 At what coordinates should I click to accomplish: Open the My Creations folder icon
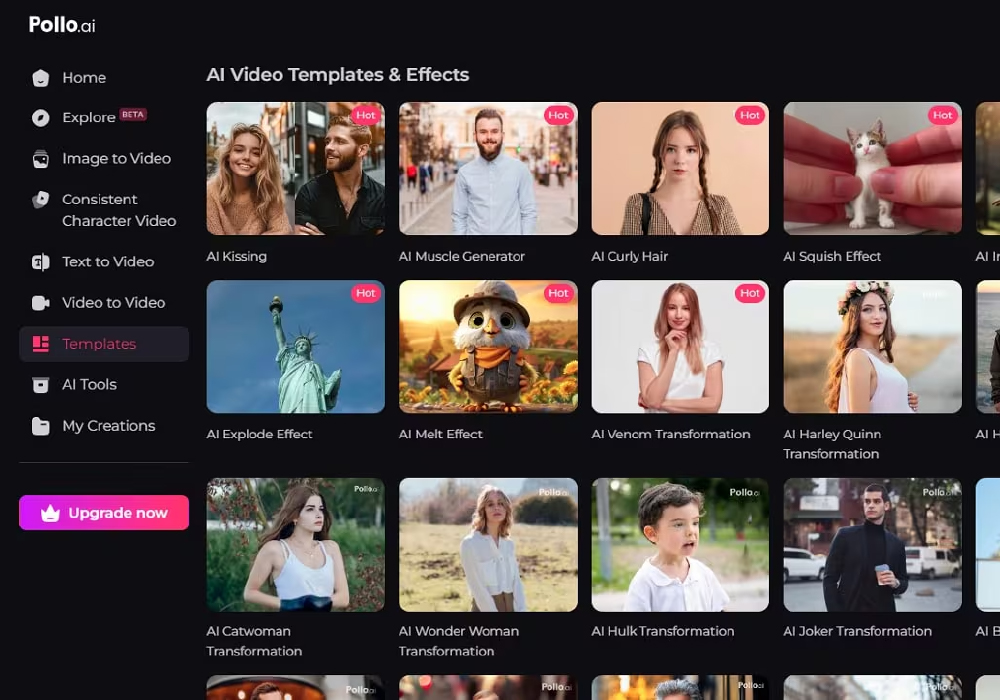click(40, 426)
